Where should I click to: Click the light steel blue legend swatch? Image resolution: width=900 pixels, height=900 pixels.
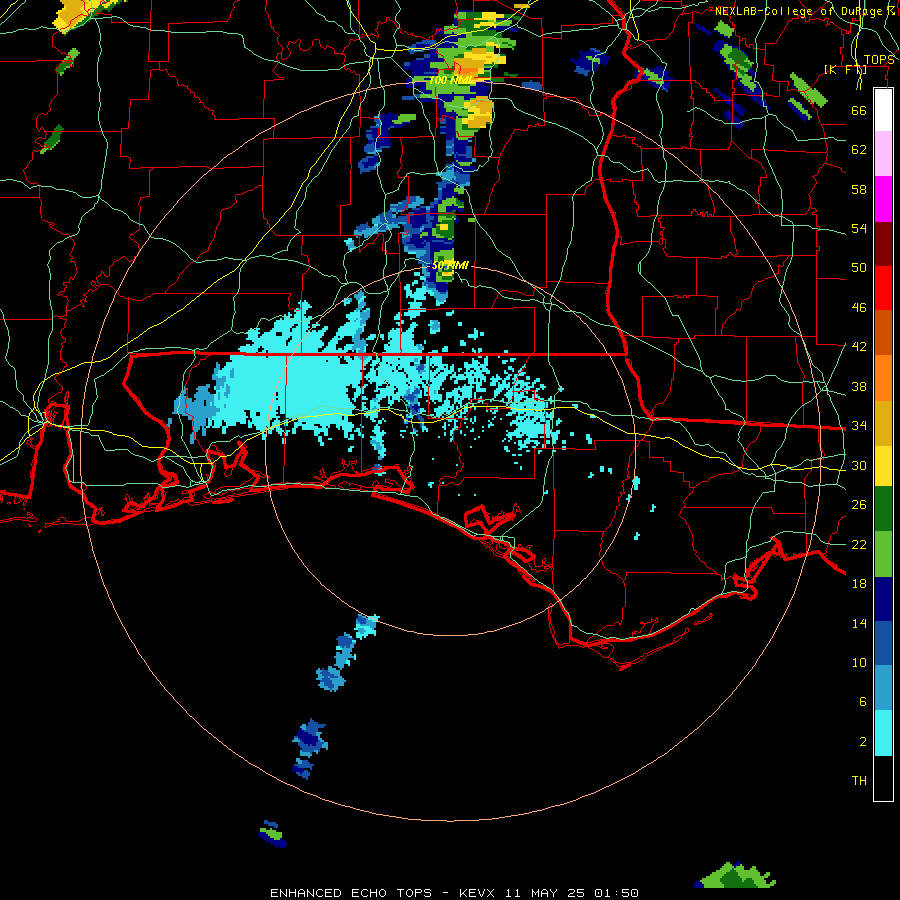883,688
